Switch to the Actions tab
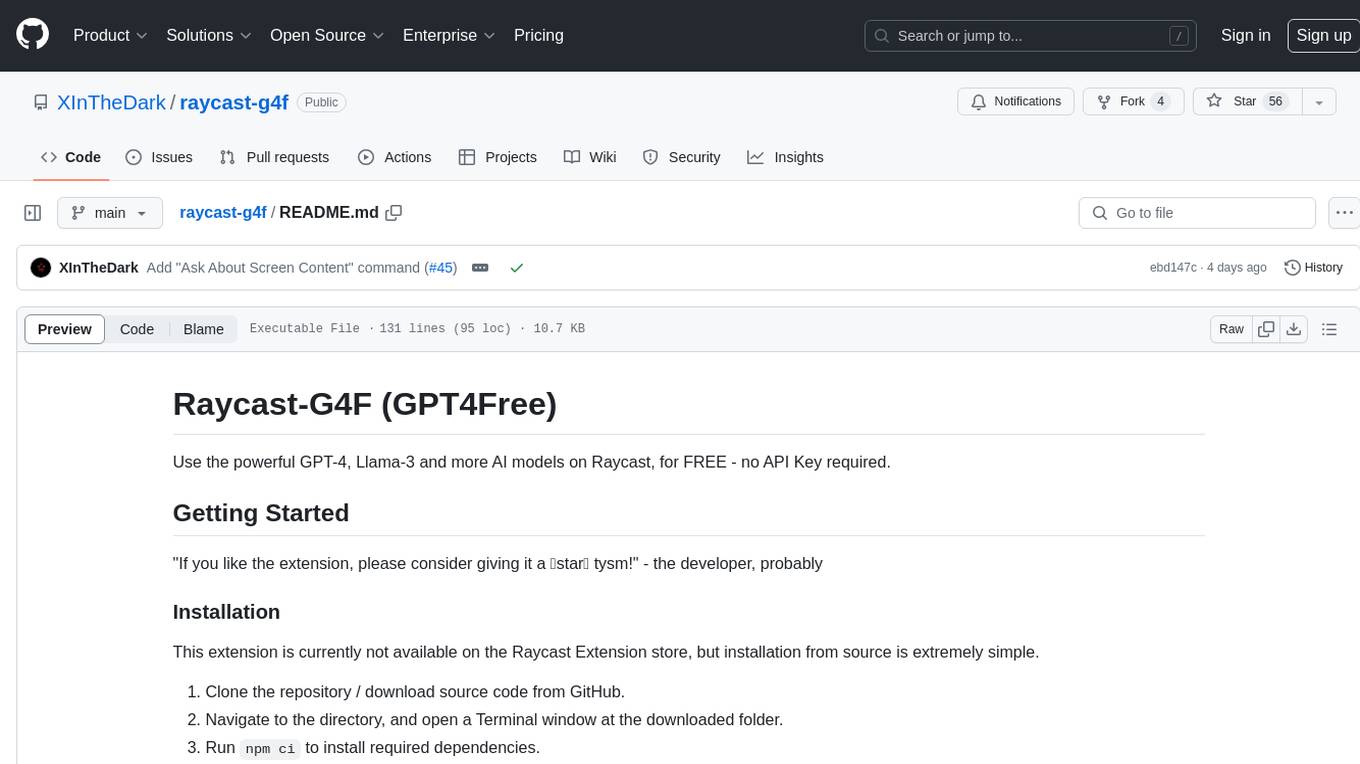Screen dimensions: 1360x764 (394, 157)
